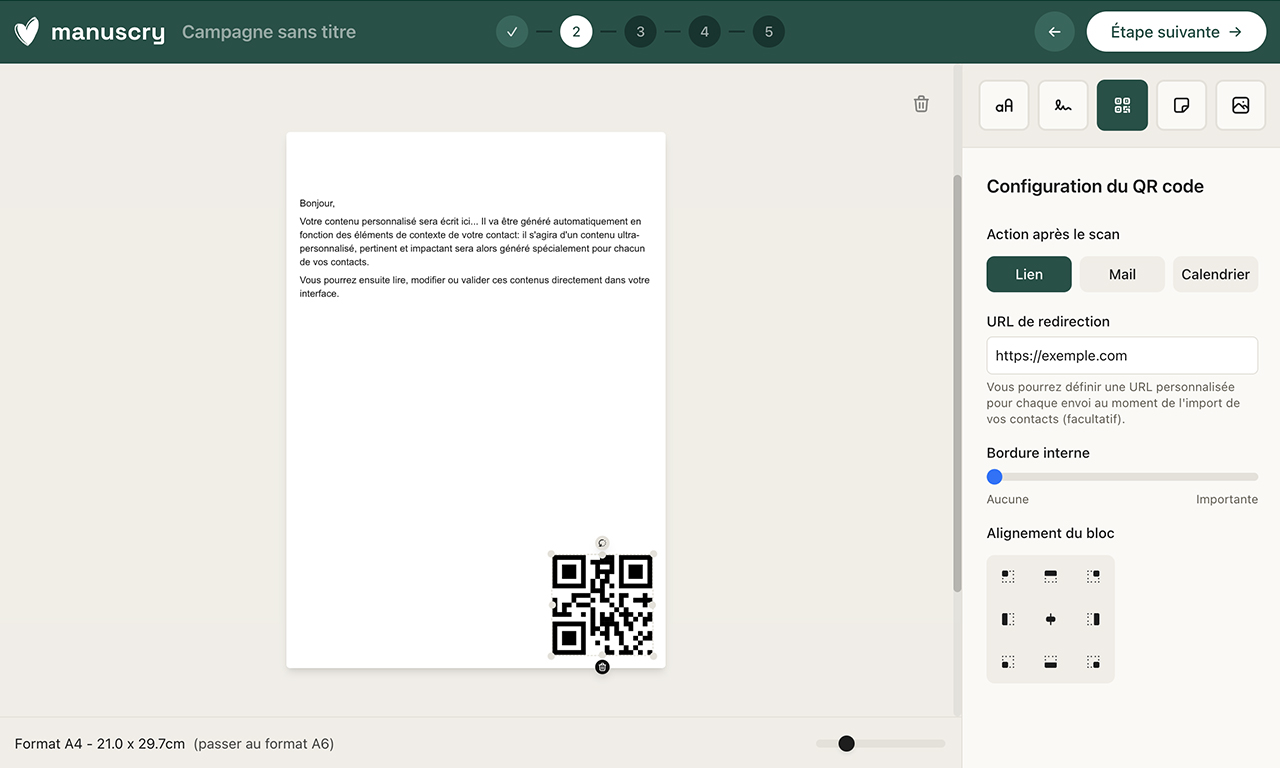Adjust the Bordure interne slider
The height and width of the screenshot is (768, 1280).
point(995,476)
